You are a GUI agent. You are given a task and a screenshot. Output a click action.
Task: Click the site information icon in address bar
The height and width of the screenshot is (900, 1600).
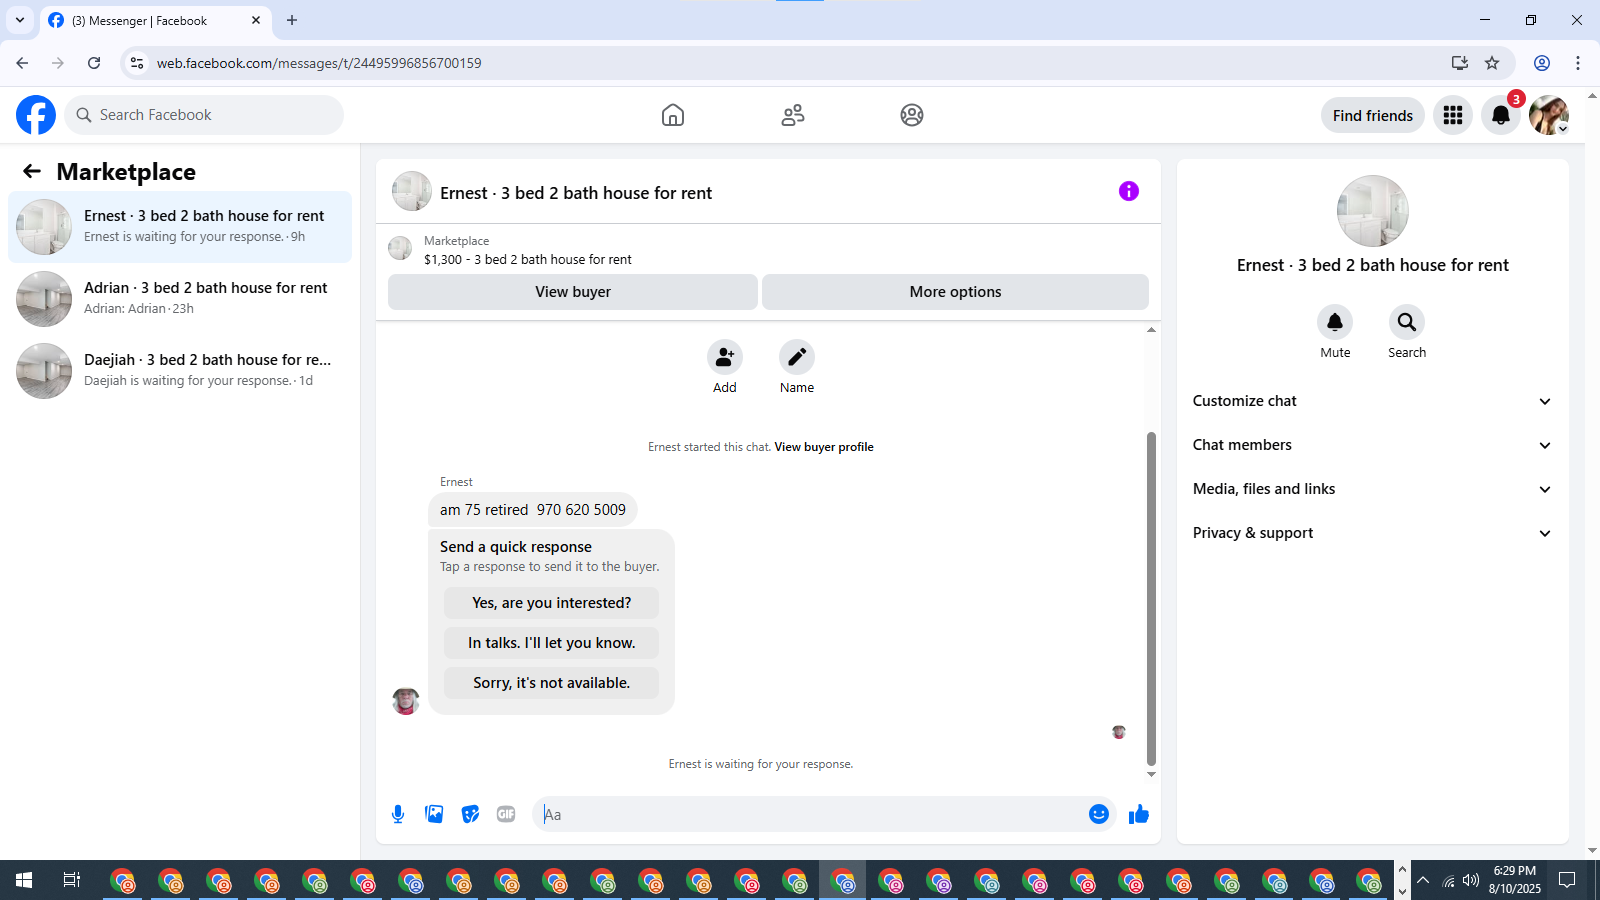coord(137,63)
